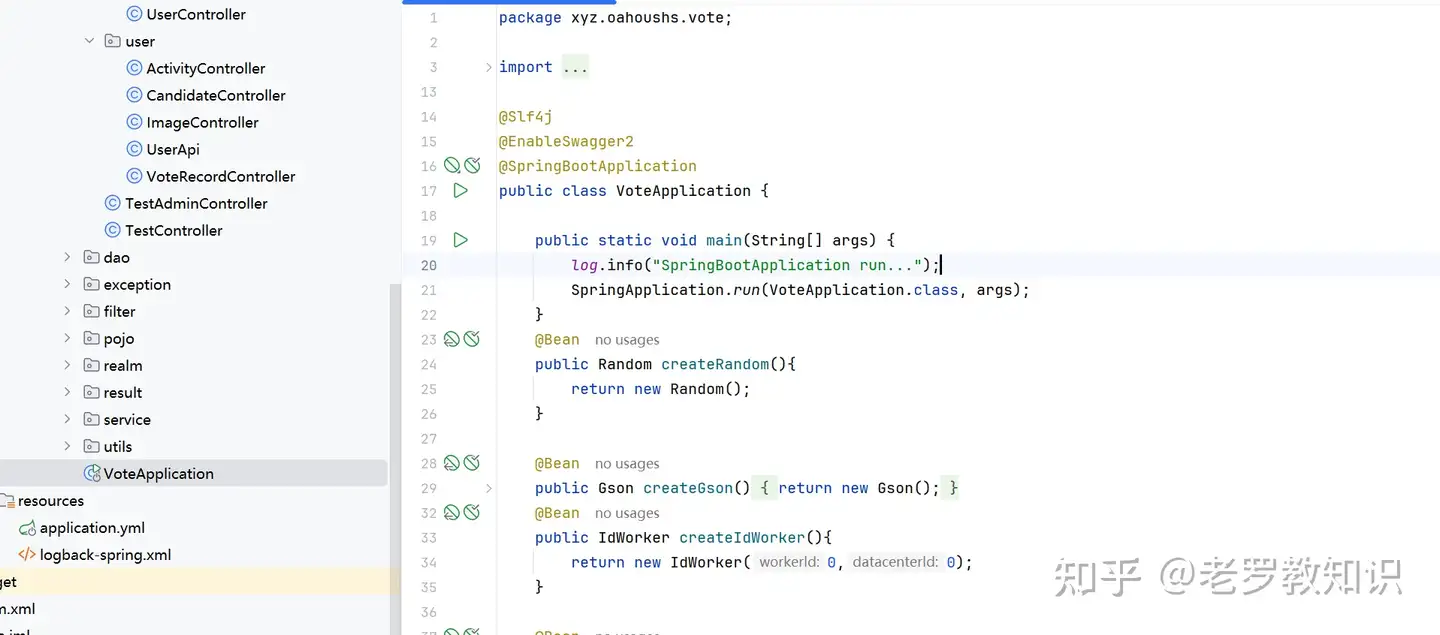
Task: Open TestAdminController file
Action: coord(196,203)
